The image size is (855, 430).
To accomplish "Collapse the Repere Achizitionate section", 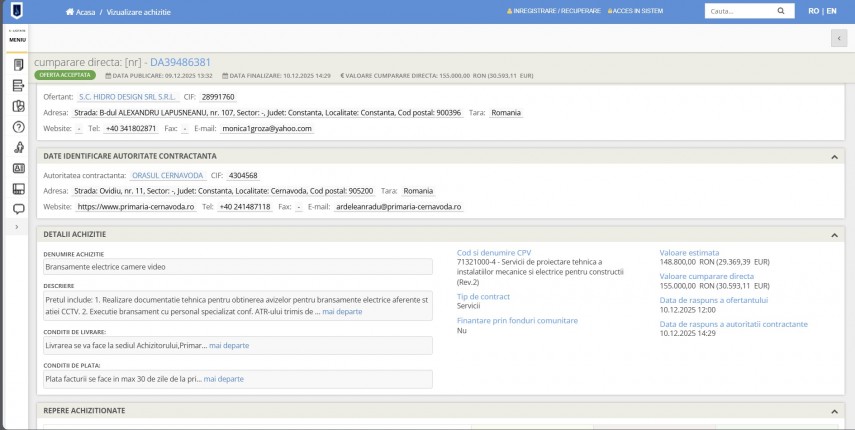I will 834,411.
